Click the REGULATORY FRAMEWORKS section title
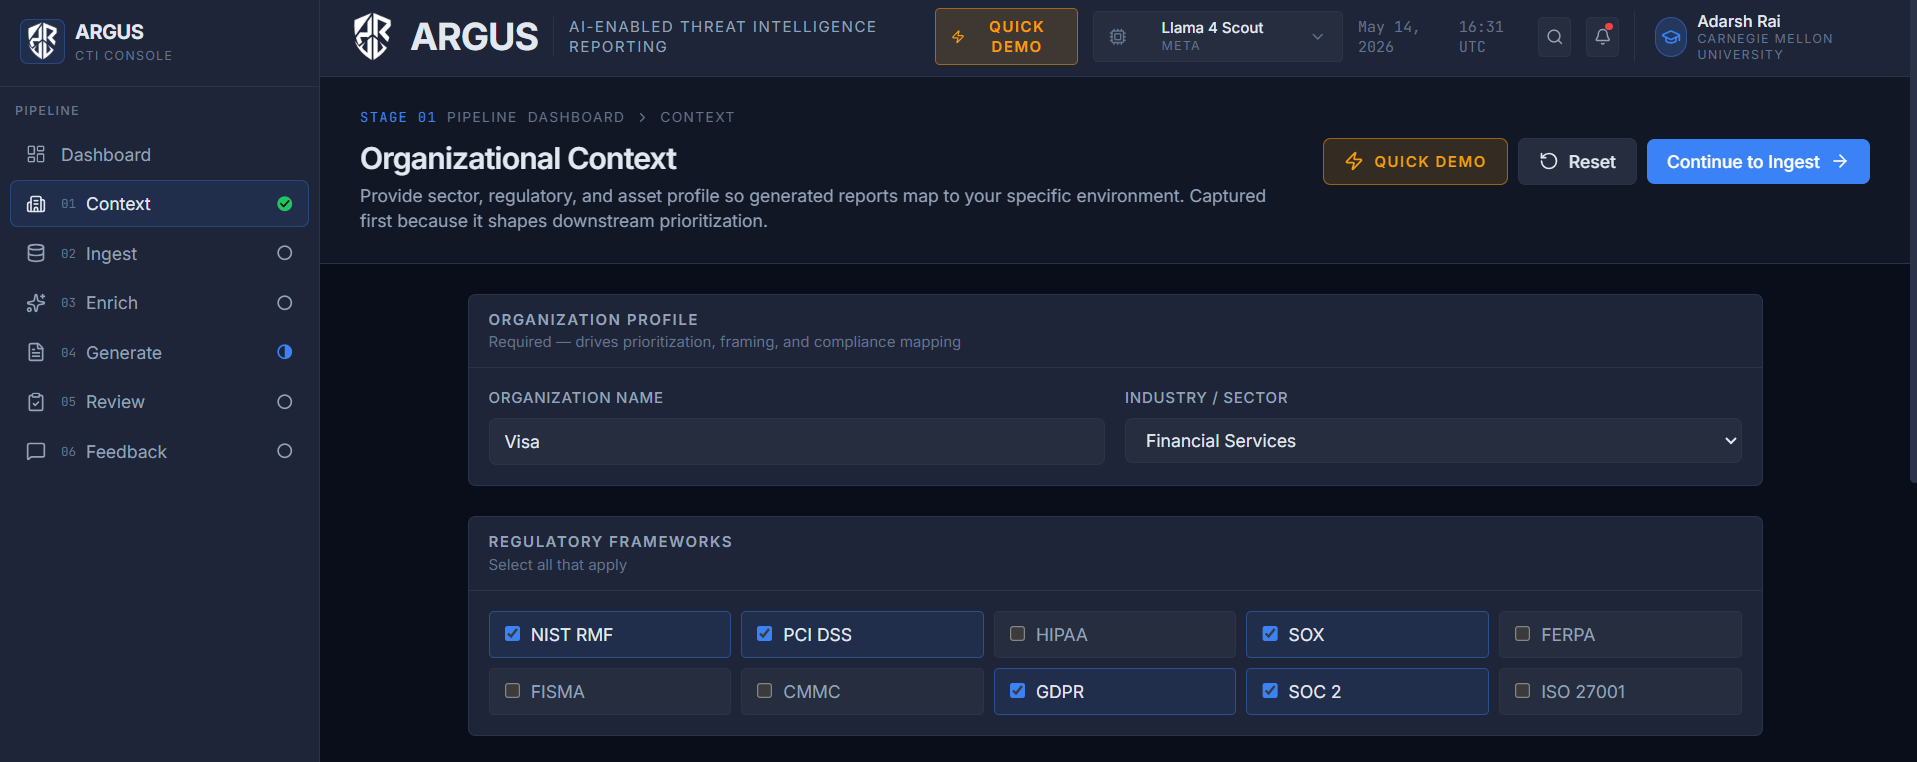 pos(610,542)
